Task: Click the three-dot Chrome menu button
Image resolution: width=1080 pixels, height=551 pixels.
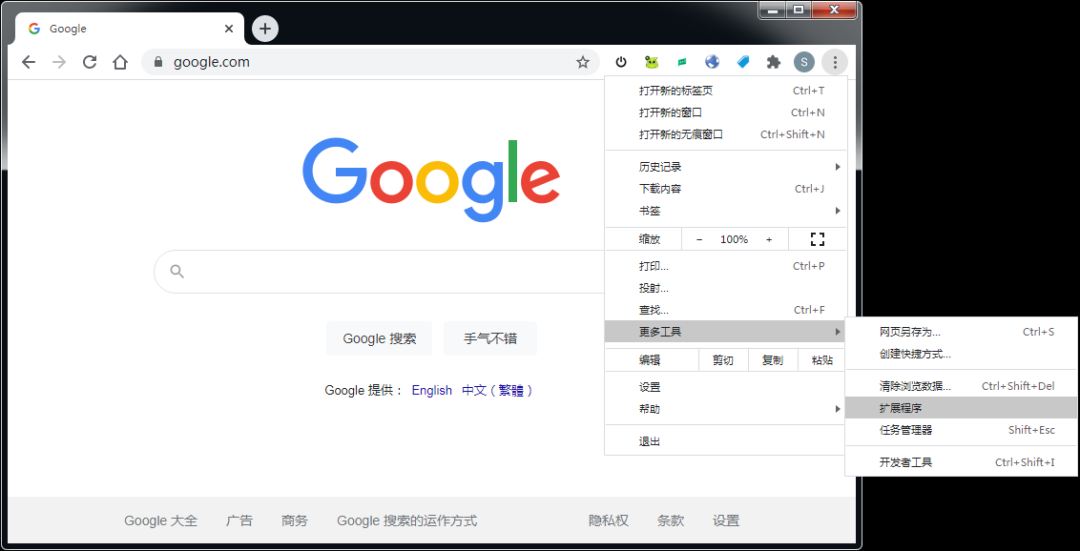Action: (x=835, y=63)
